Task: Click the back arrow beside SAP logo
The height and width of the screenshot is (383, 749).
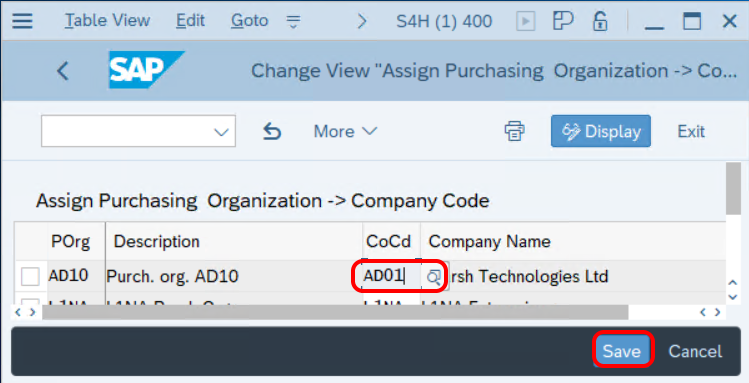Action: (x=63, y=71)
